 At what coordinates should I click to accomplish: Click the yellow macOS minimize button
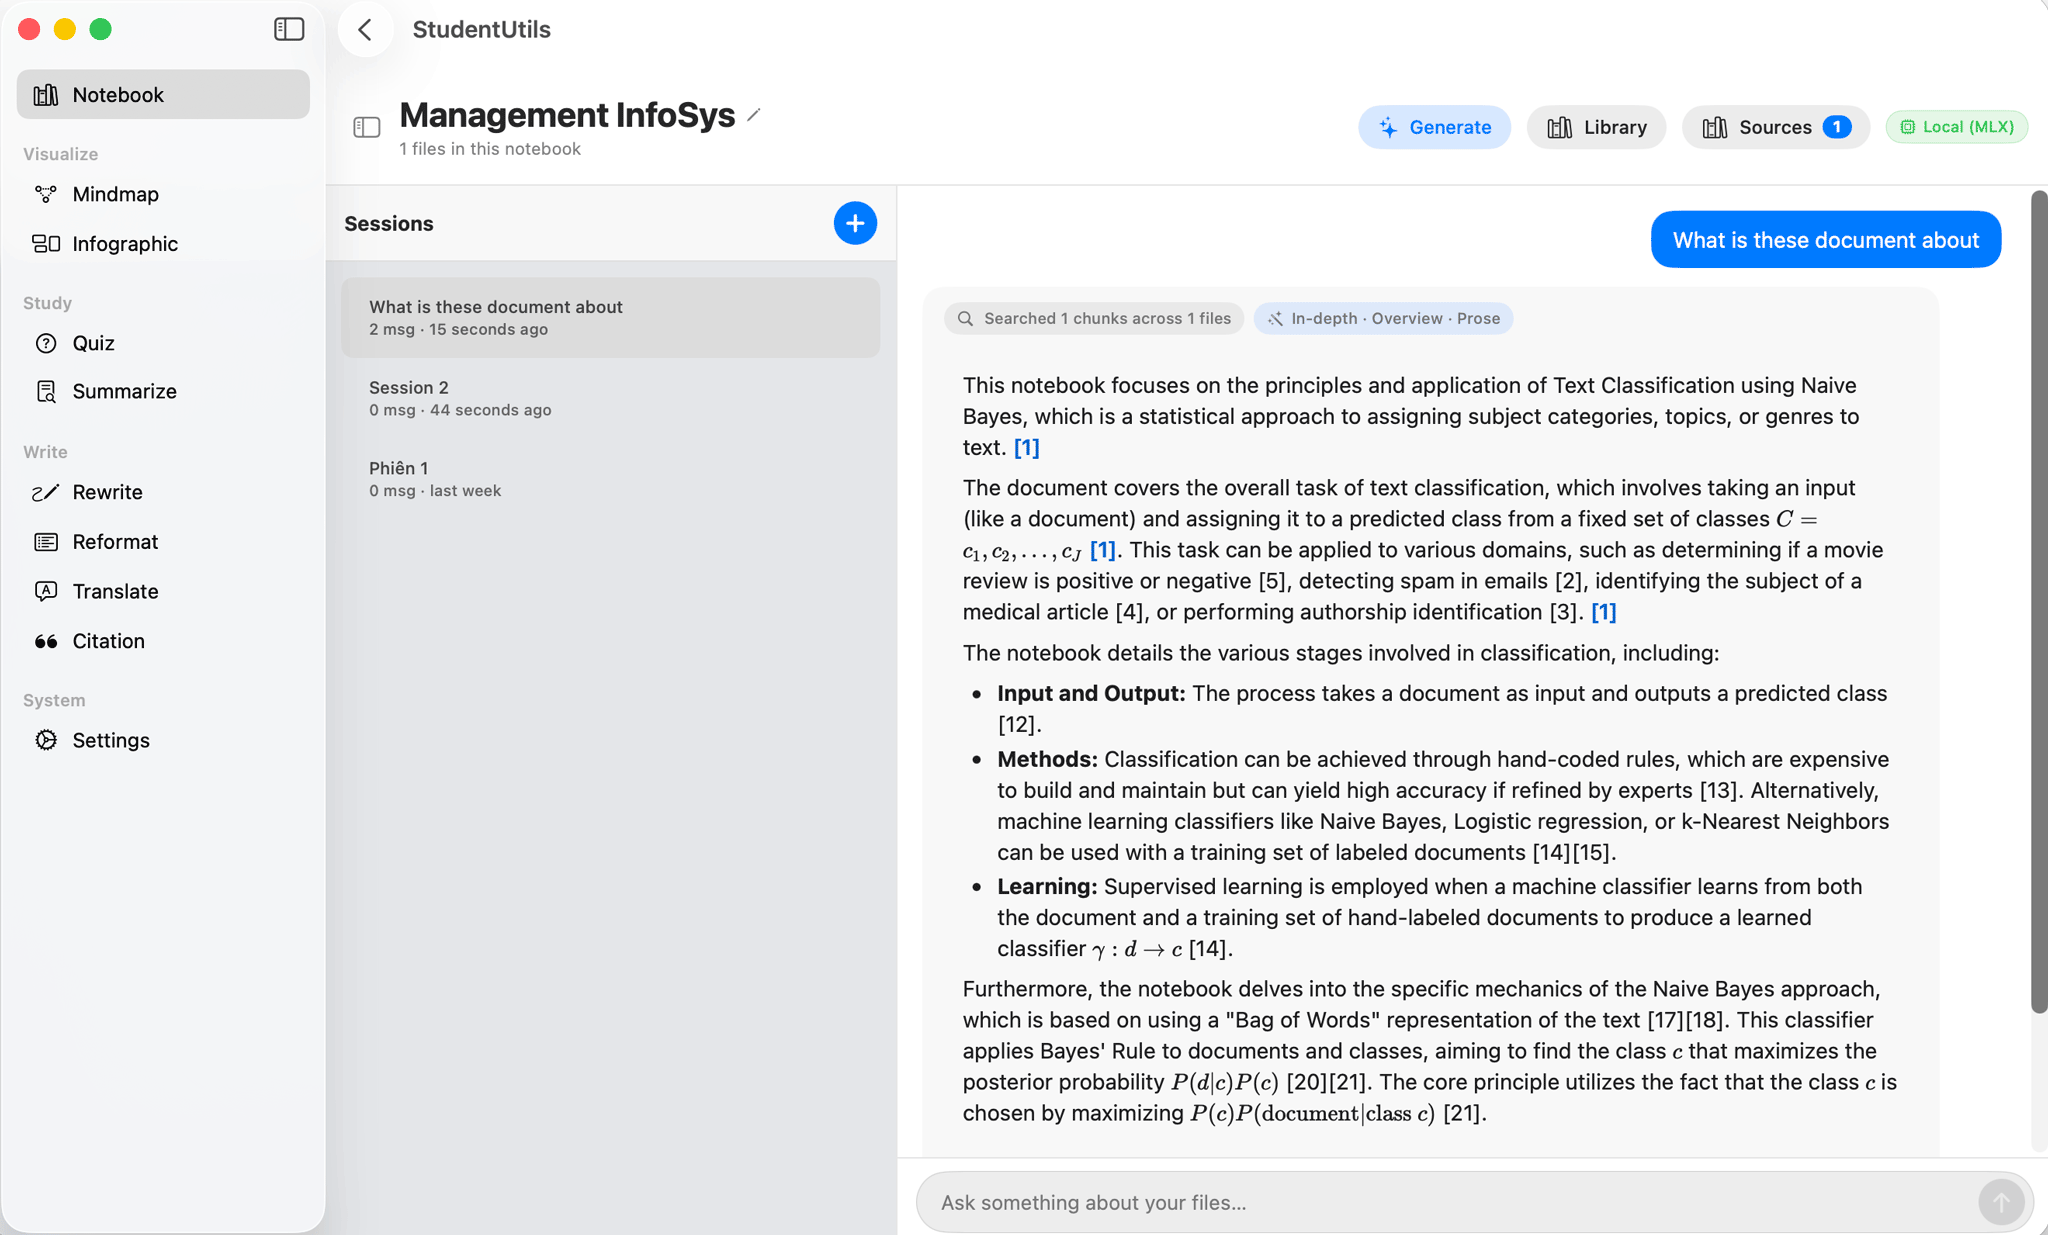point(65,29)
